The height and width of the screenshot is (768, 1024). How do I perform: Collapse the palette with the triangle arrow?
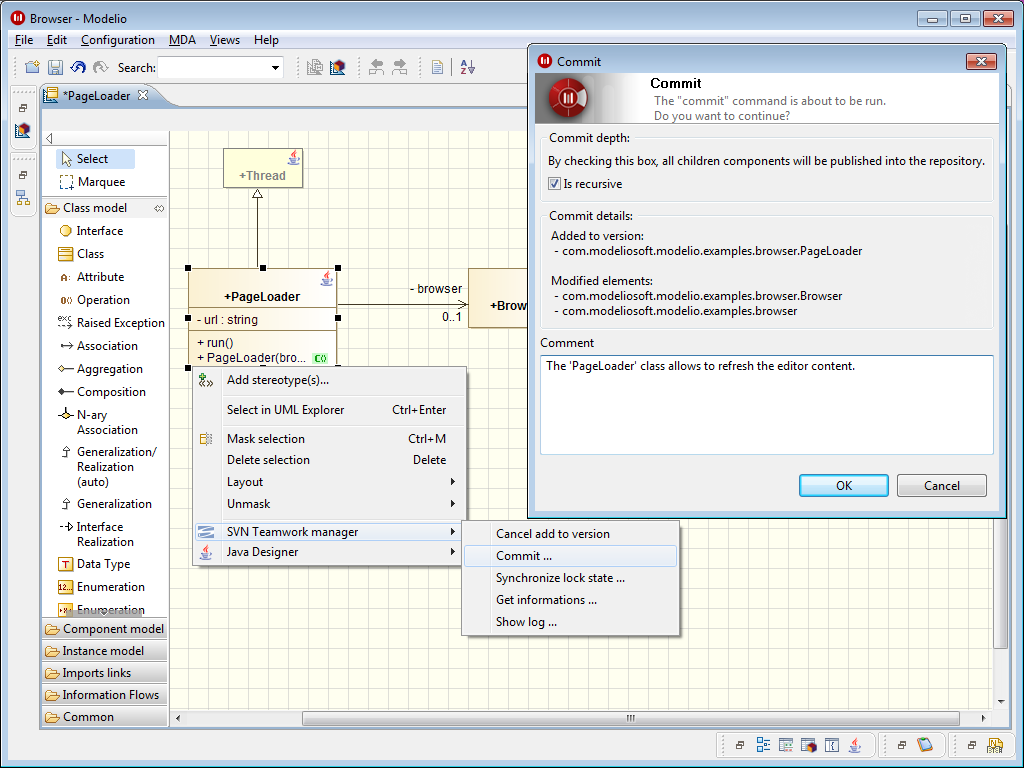(49, 138)
